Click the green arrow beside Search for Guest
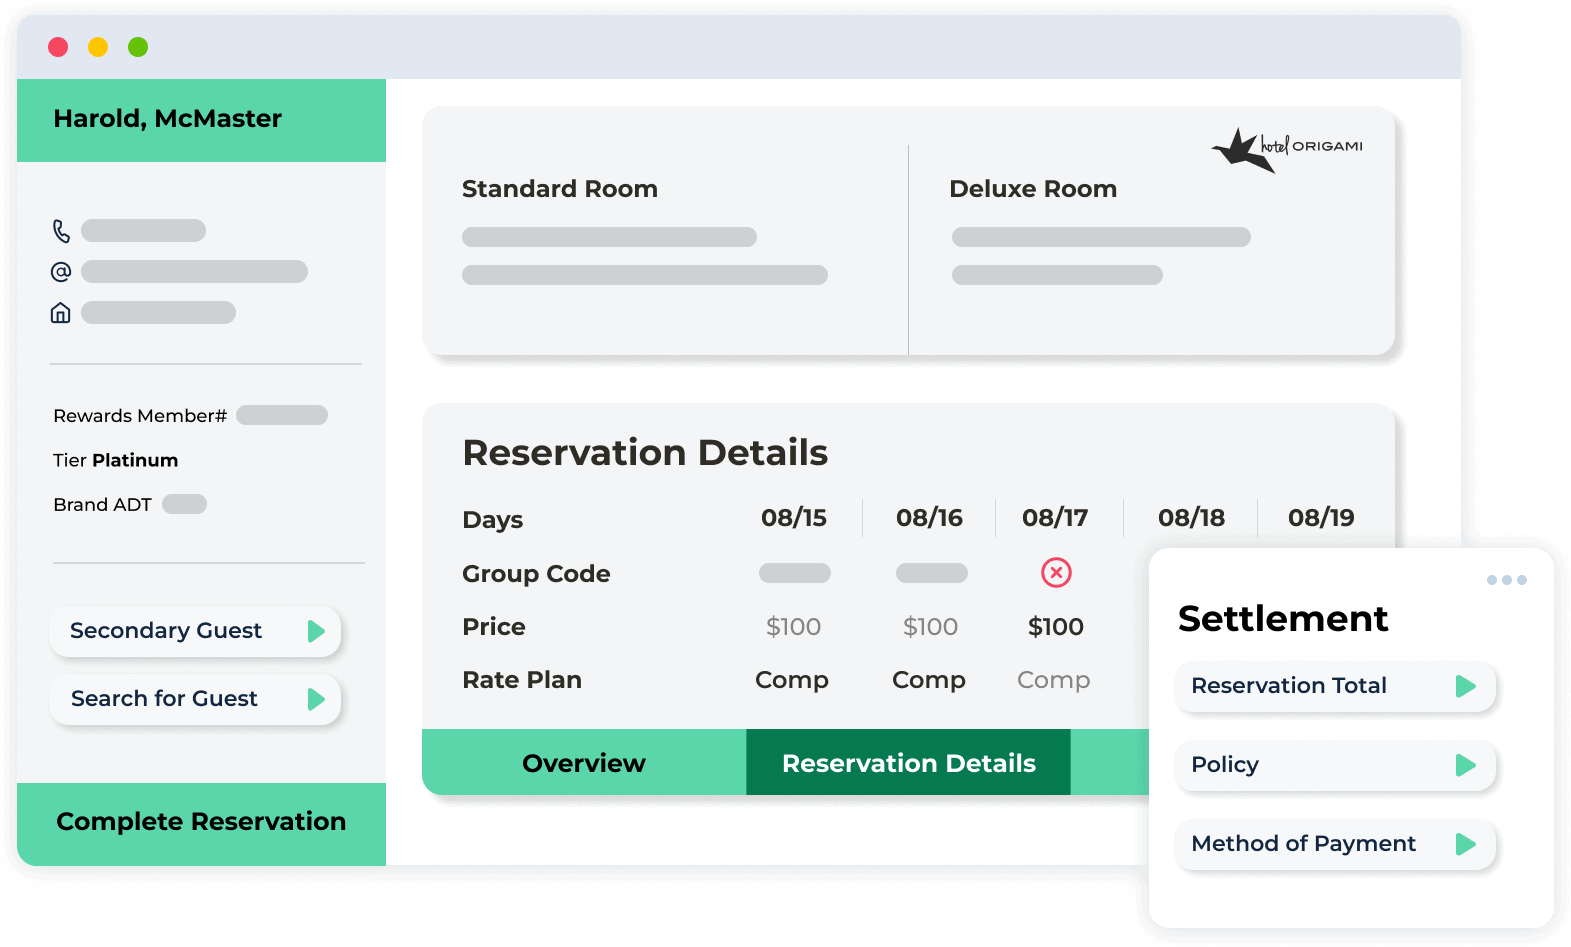Image resolution: width=1571 pixels, height=947 pixels. [316, 699]
